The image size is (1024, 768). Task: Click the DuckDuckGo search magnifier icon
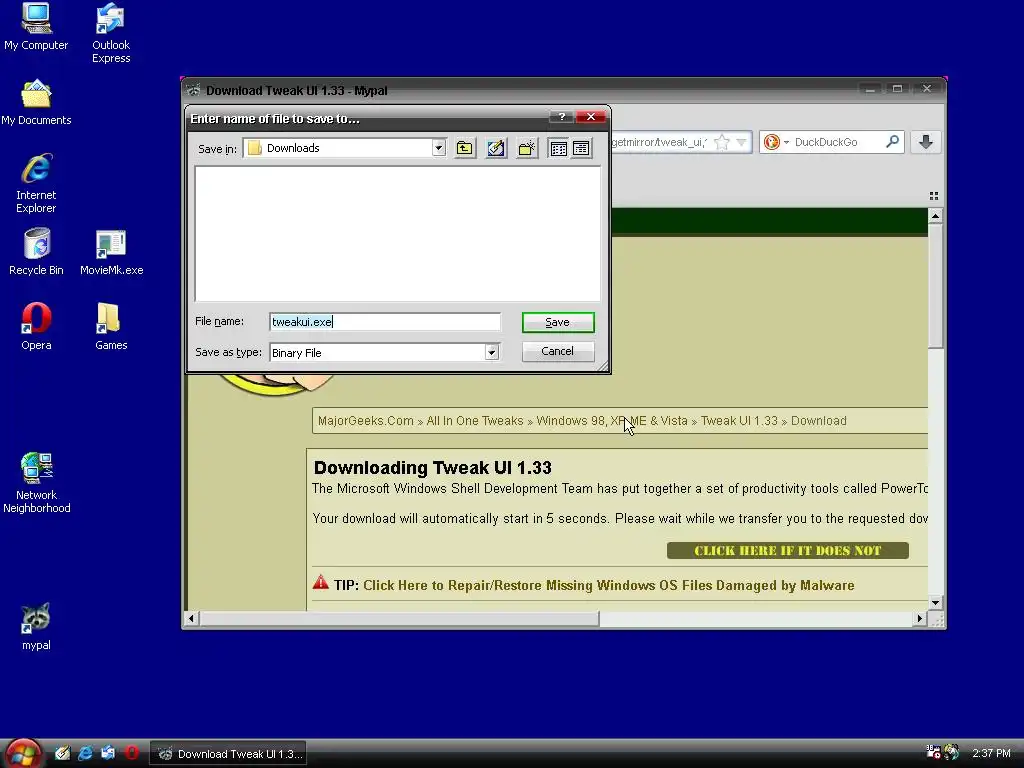[x=892, y=142]
